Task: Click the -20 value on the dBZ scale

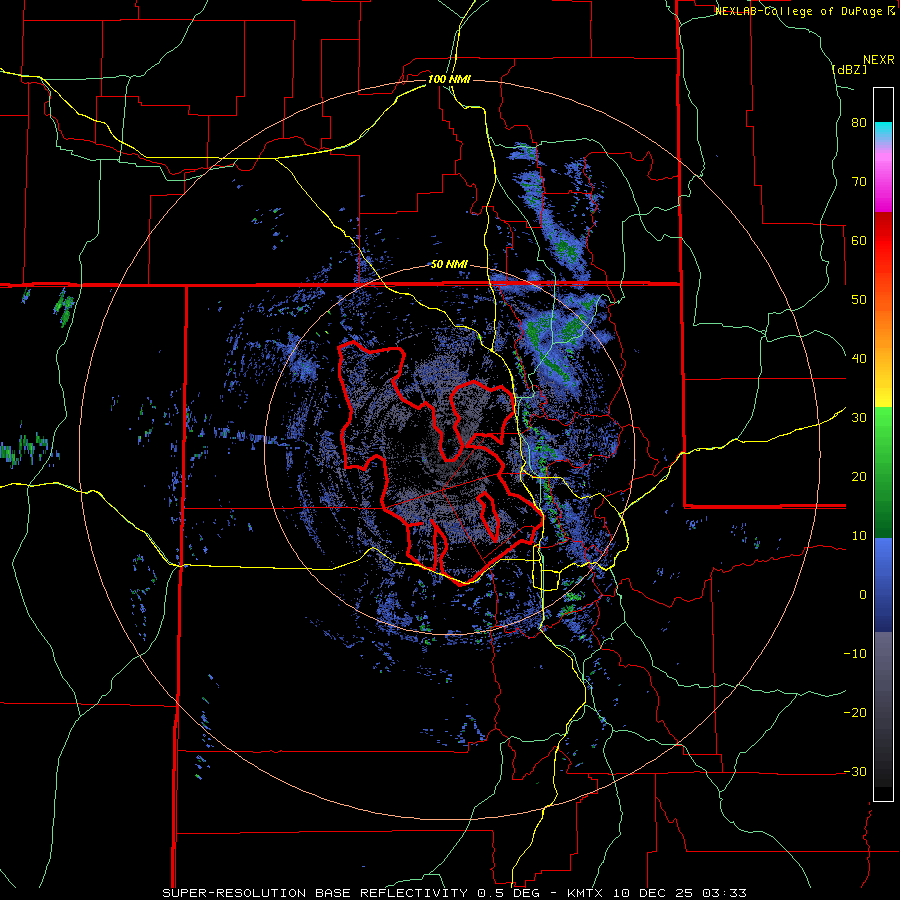Action: (855, 713)
